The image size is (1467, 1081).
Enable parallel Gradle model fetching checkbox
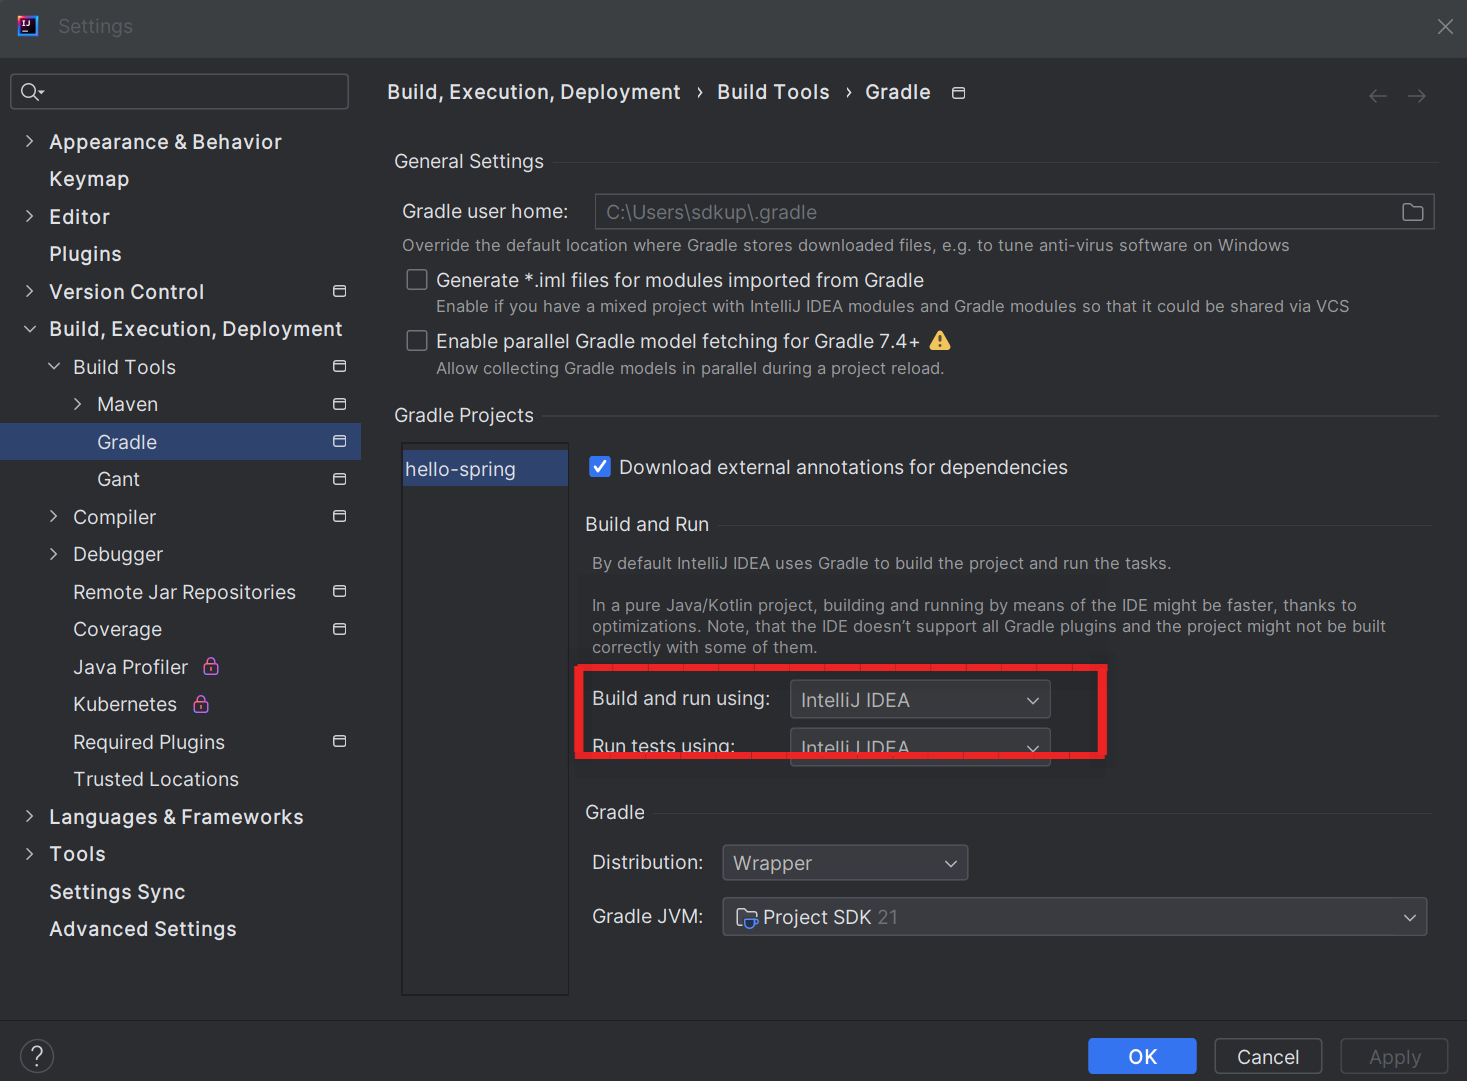417,341
